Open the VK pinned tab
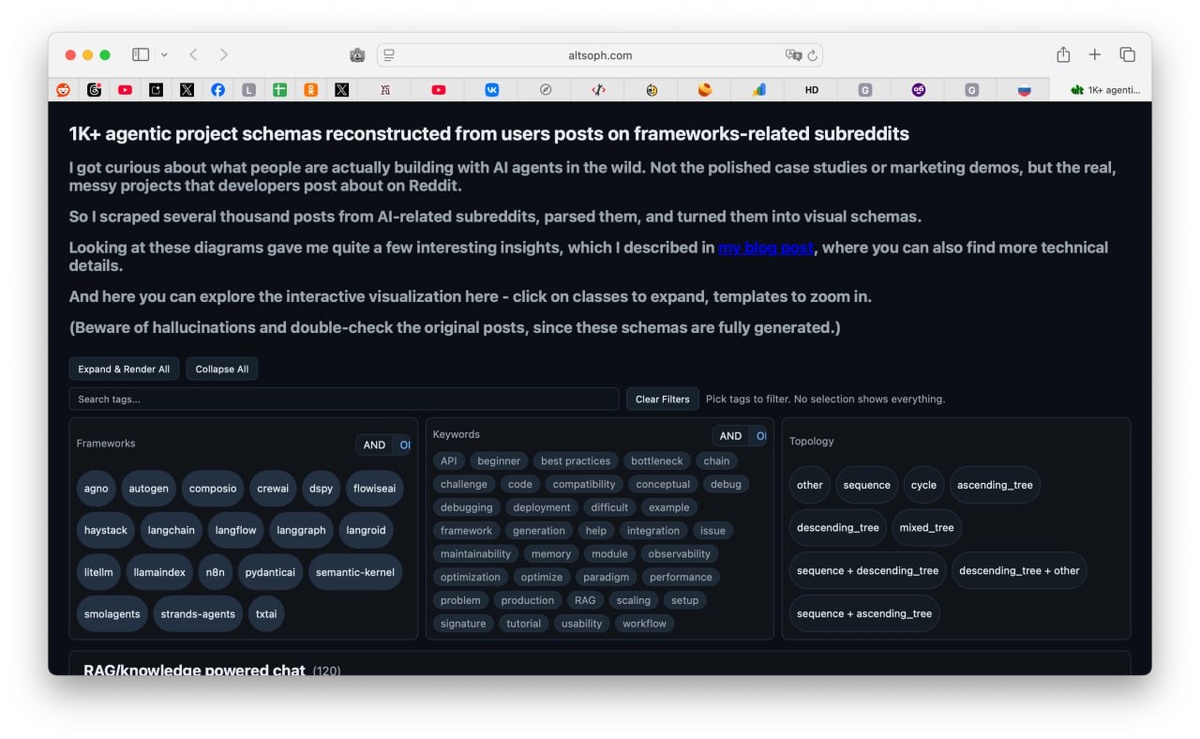The image size is (1200, 739). 492,90
